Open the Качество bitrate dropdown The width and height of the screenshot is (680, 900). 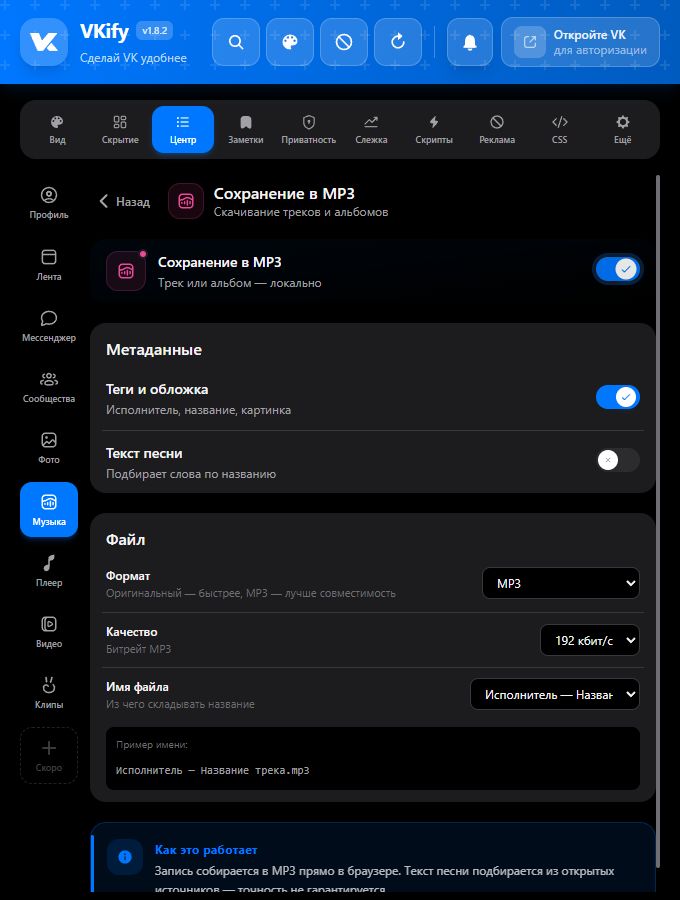[590, 640]
